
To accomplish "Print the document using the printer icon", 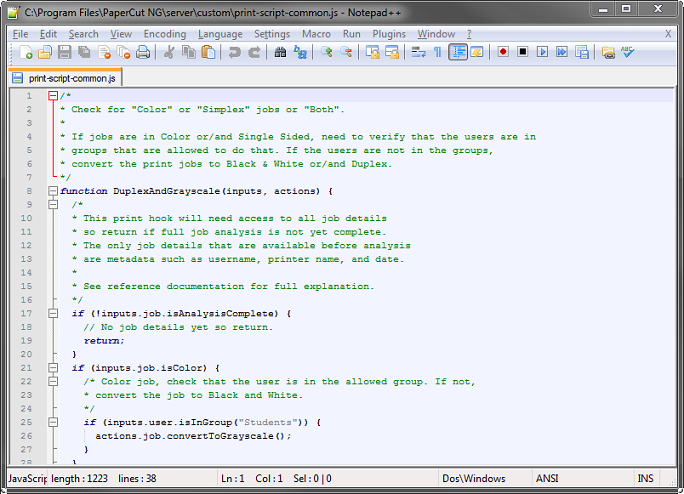I will point(143,52).
